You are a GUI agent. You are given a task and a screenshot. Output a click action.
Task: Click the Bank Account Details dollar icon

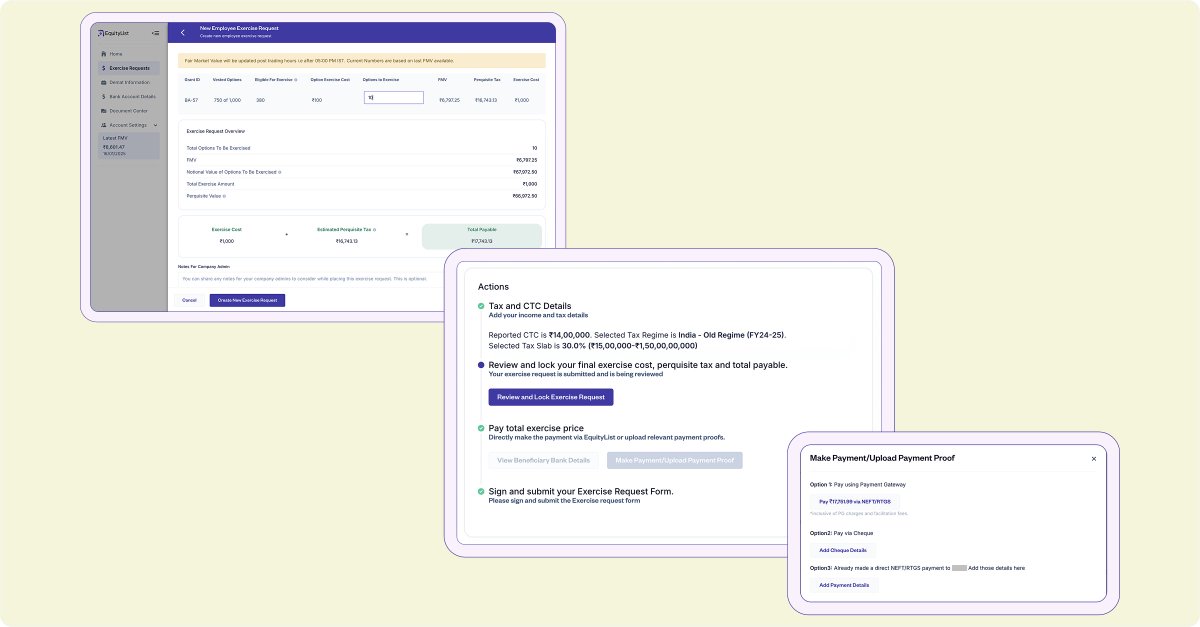pos(104,97)
